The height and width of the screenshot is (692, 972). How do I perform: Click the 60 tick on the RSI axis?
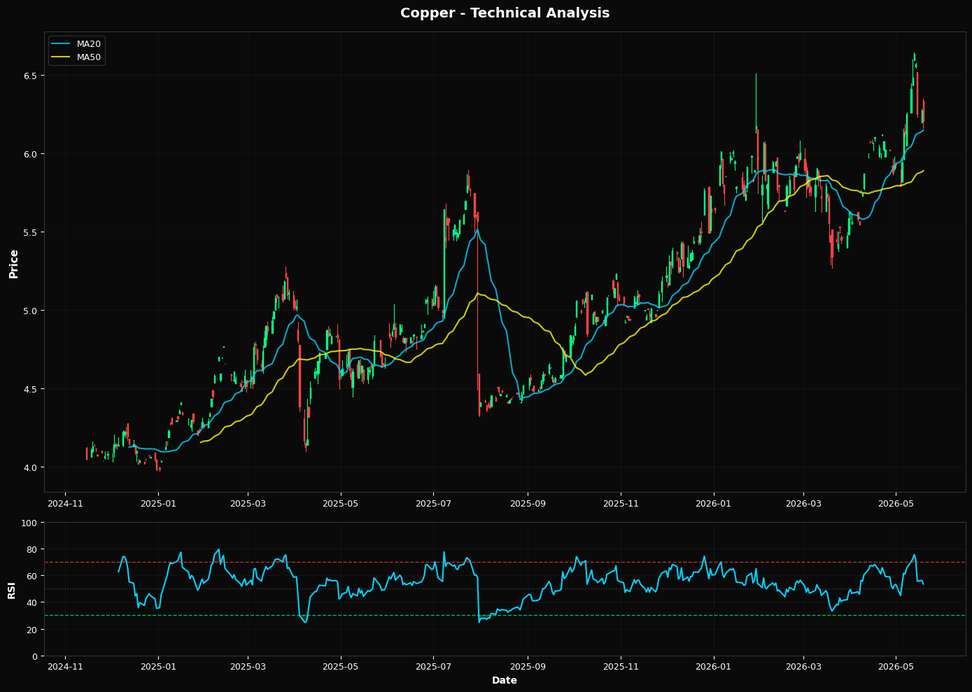(34, 576)
